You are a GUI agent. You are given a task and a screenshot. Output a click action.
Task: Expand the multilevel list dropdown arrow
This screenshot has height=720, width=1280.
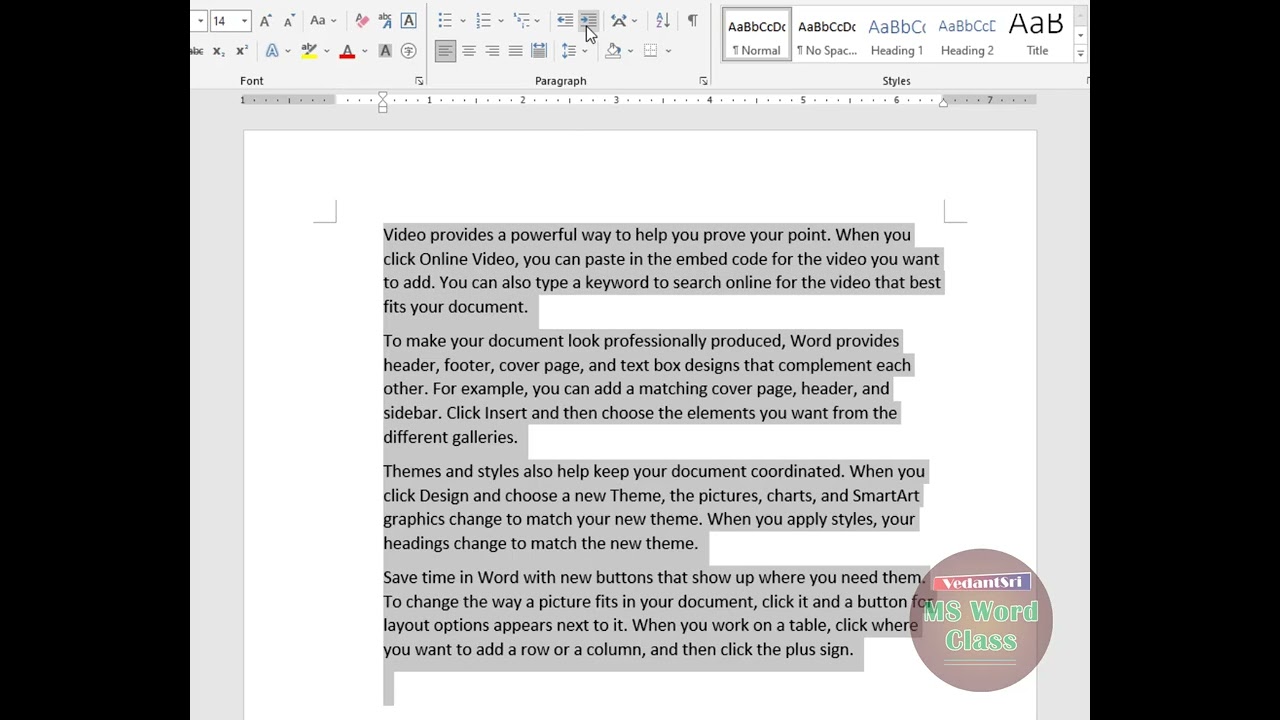pyautogui.click(x=537, y=20)
